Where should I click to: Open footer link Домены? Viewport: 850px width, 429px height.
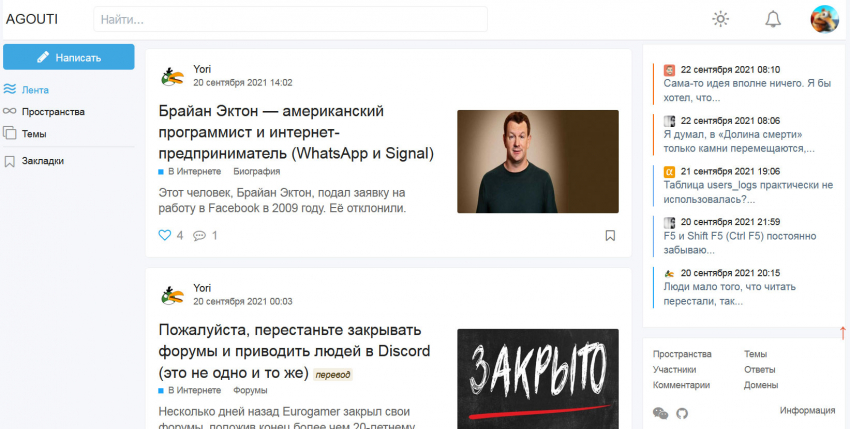pyautogui.click(x=761, y=386)
